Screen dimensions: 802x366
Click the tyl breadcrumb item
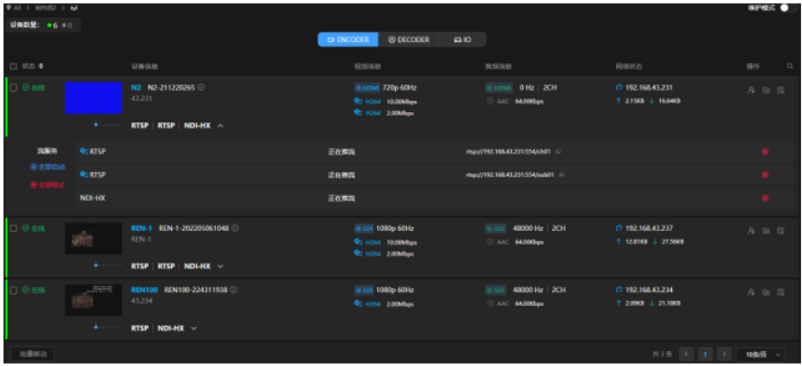click(x=73, y=8)
